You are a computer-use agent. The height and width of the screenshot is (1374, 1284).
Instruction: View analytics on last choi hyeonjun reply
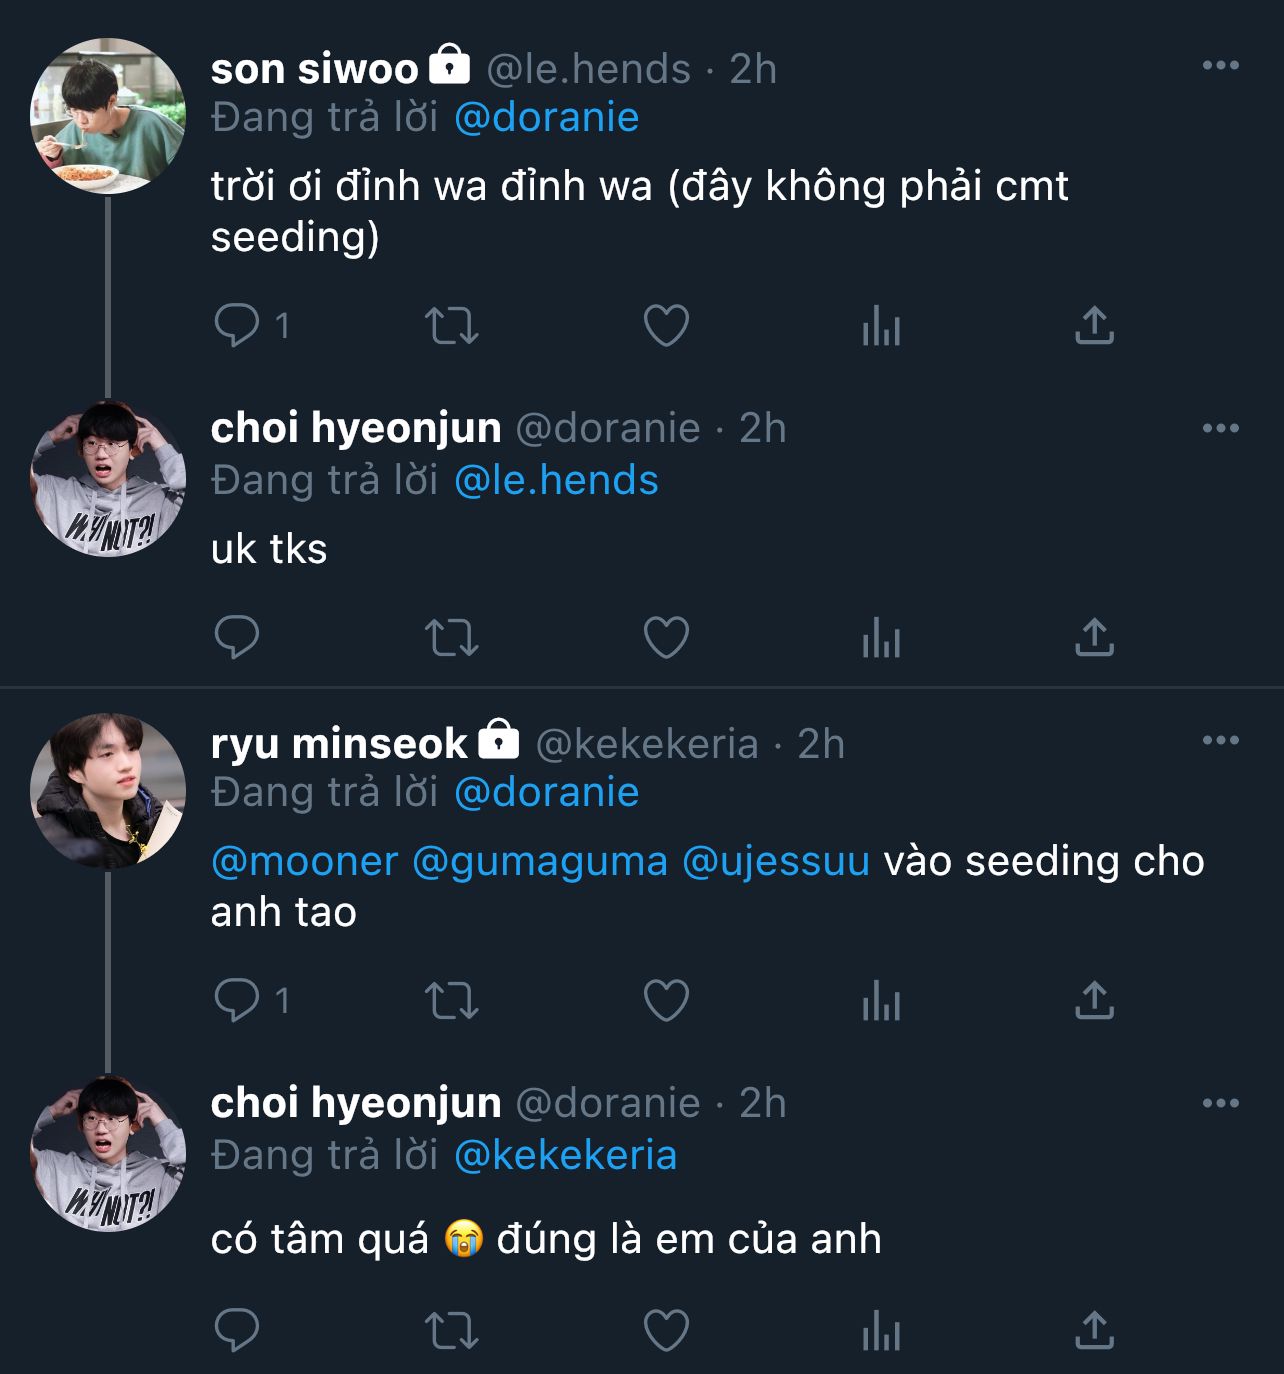pyautogui.click(x=881, y=1332)
